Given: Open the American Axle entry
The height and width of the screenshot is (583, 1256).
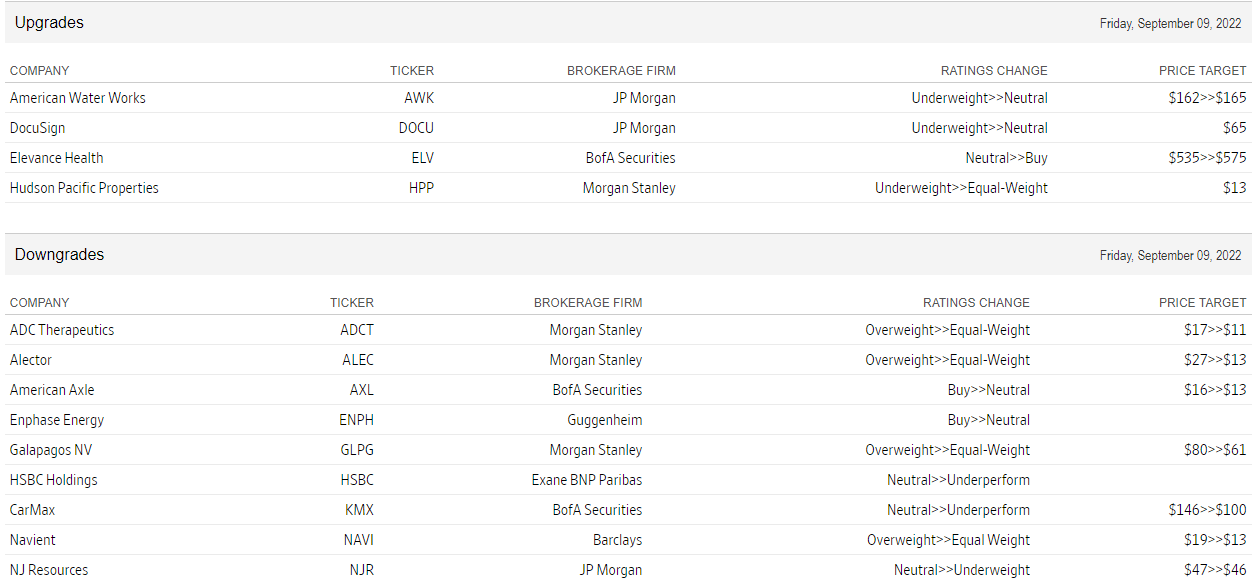Looking at the screenshot, I should [x=52, y=390].
